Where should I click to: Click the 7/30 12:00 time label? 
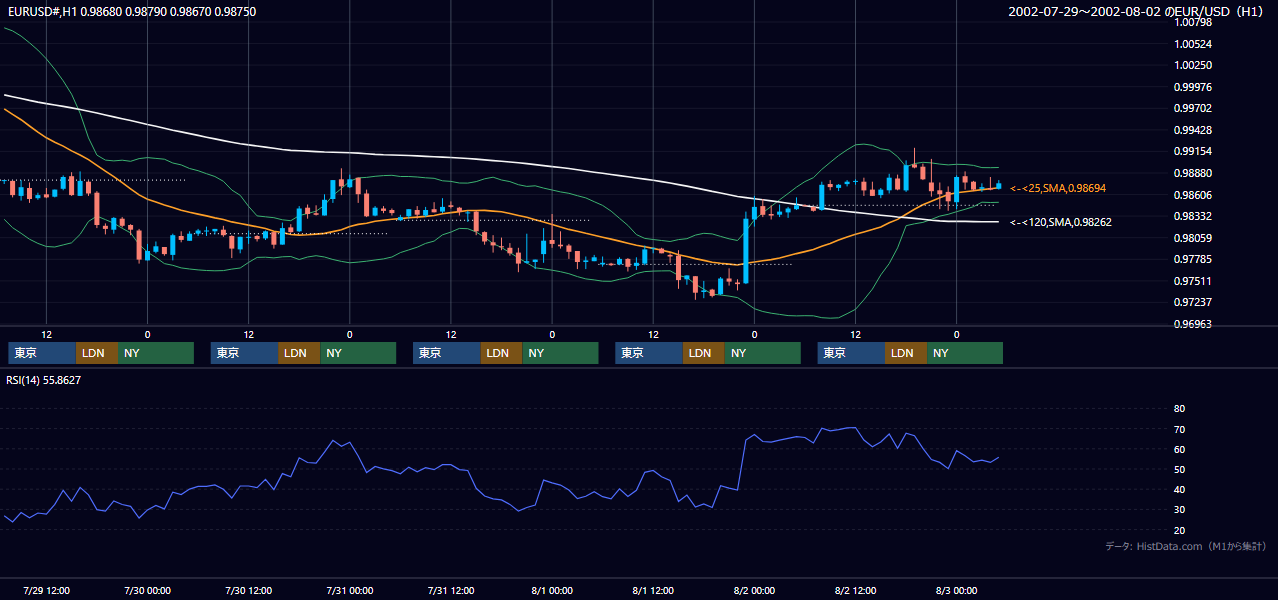[x=248, y=590]
